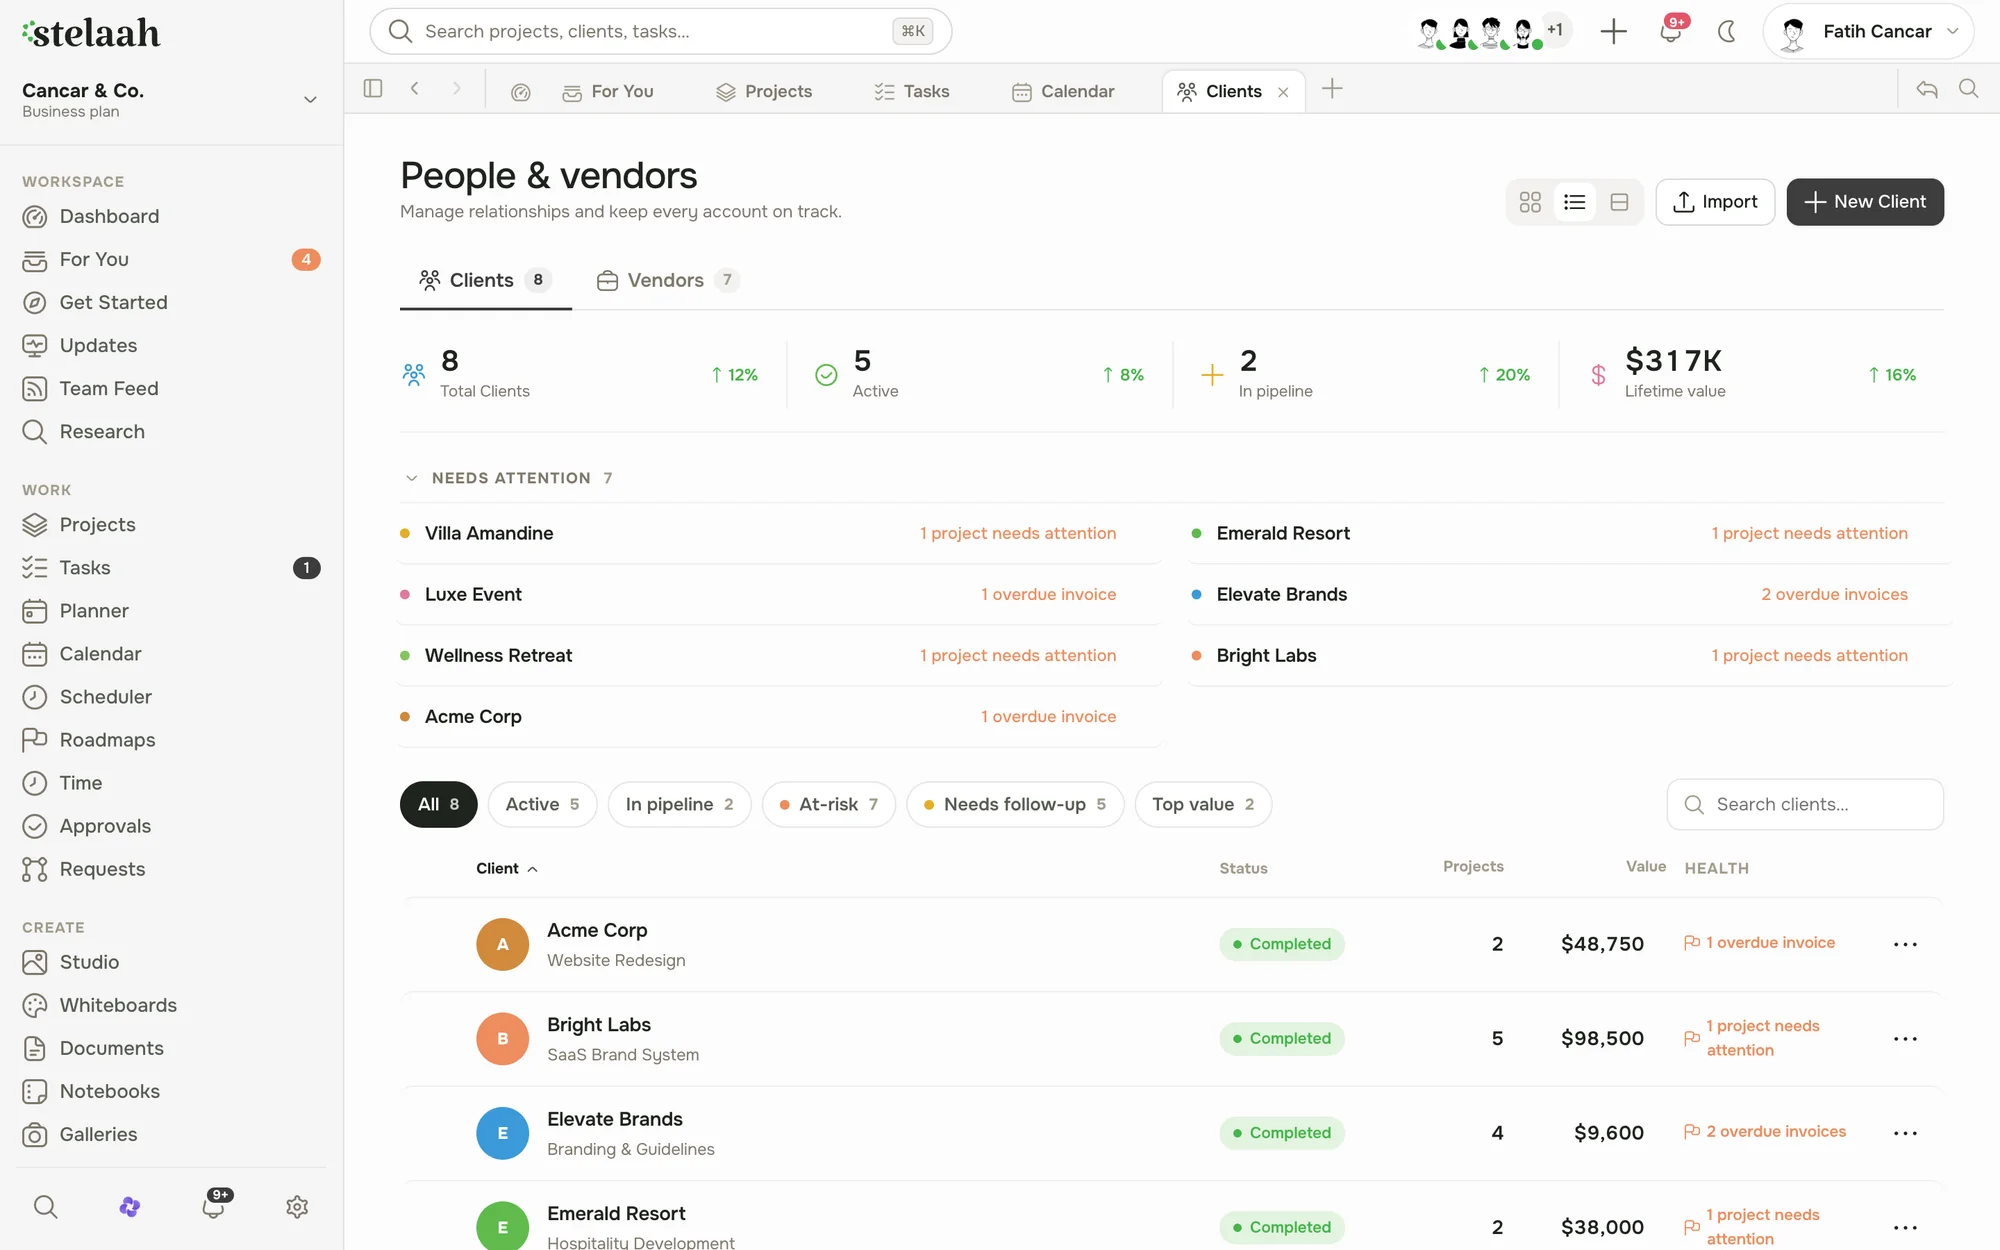Open Team Feed in the sidebar

[x=171, y=388]
